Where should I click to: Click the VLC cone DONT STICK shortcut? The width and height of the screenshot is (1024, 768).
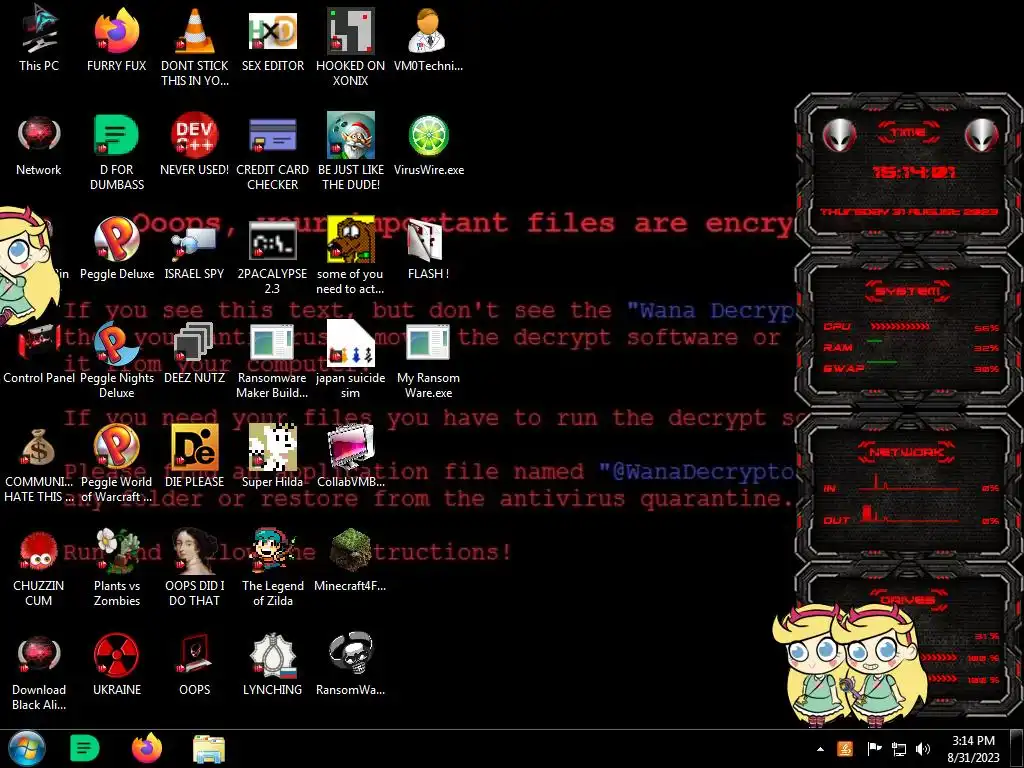(x=195, y=46)
